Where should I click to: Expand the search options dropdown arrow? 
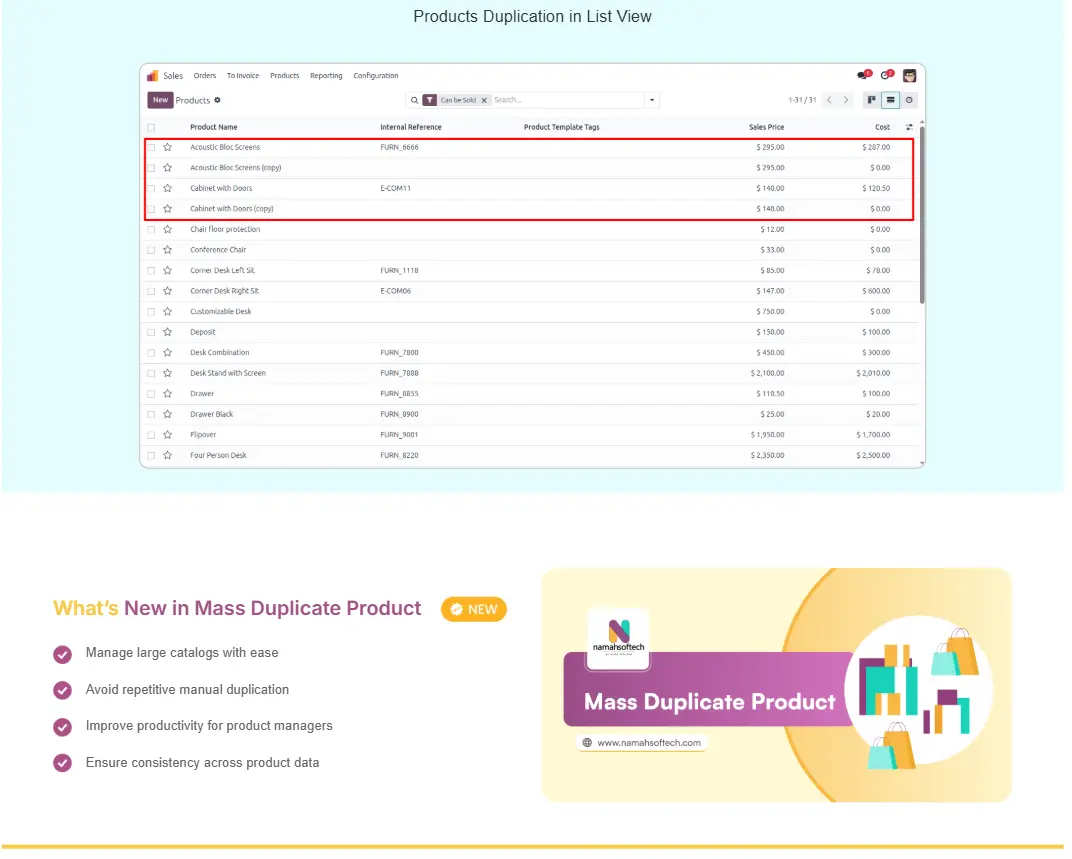652,100
